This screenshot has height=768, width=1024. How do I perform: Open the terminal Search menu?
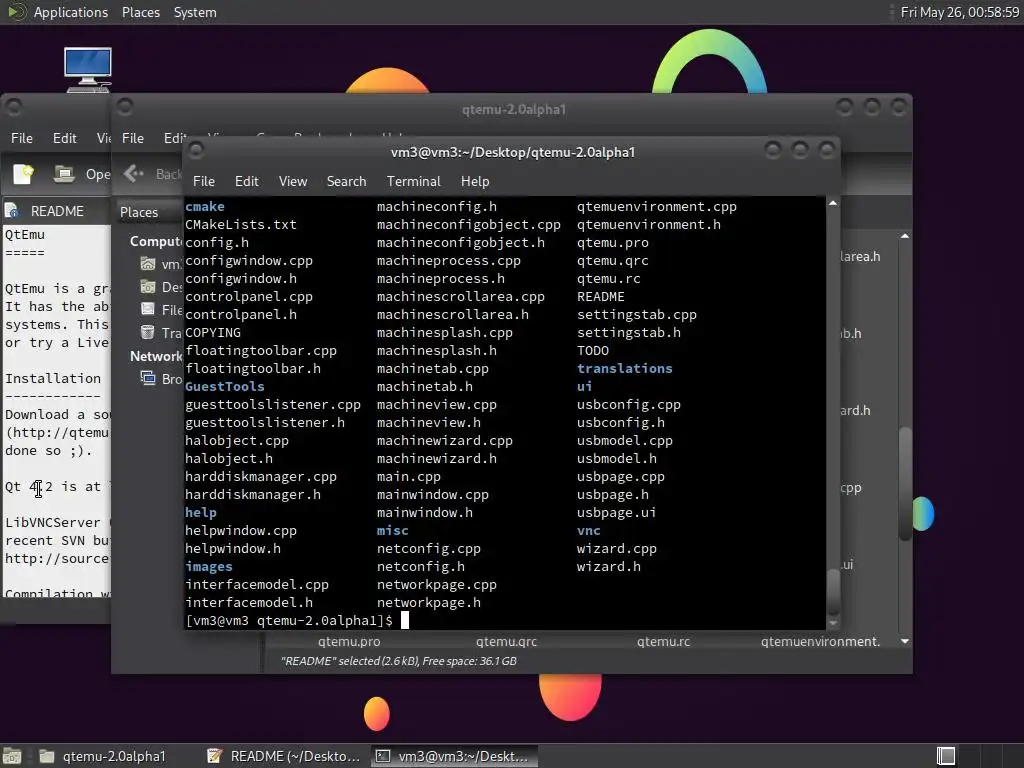(346, 182)
